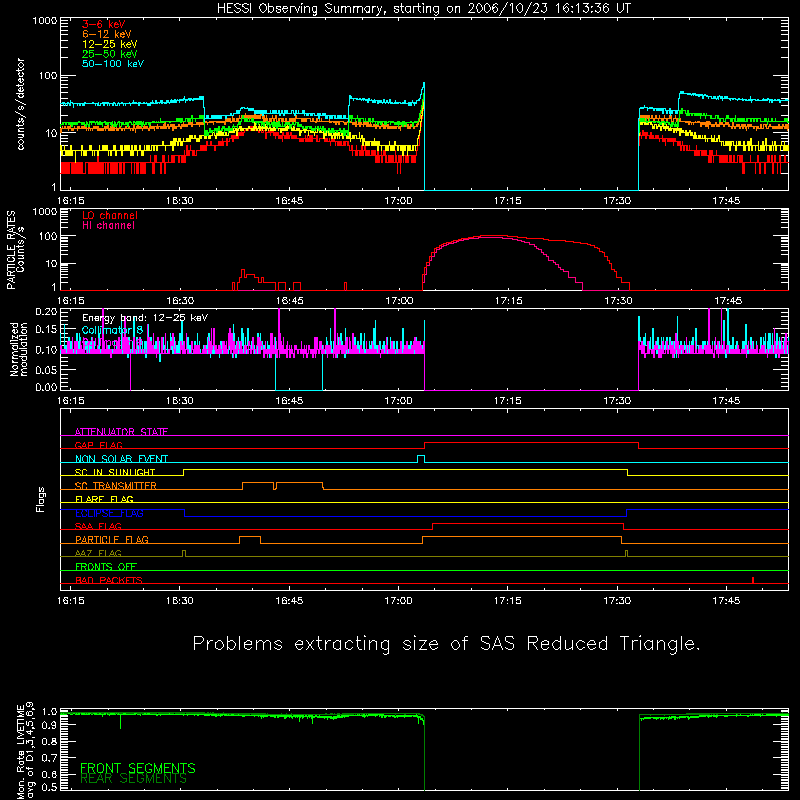Click the 17:00 tick label under the particle rates plot

coord(399,301)
